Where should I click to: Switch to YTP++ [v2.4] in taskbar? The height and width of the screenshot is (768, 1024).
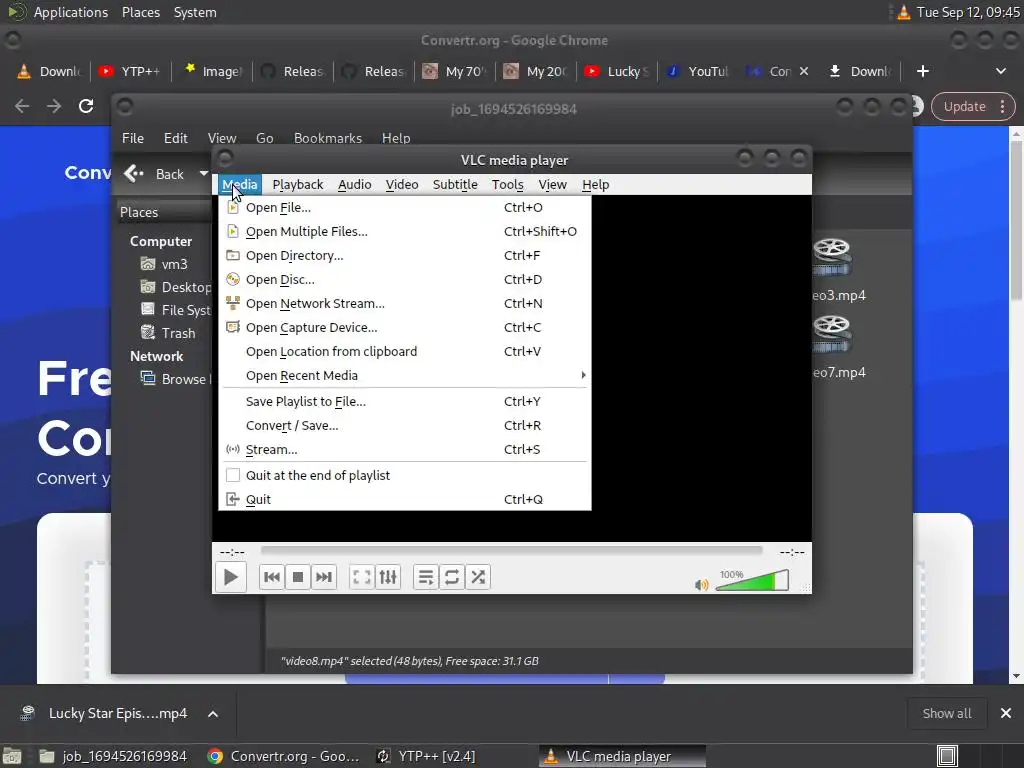point(427,756)
